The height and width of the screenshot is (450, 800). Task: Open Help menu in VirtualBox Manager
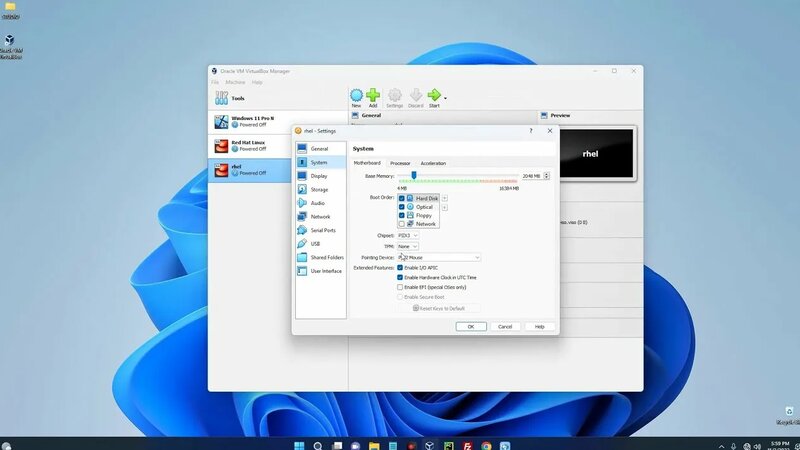click(257, 82)
